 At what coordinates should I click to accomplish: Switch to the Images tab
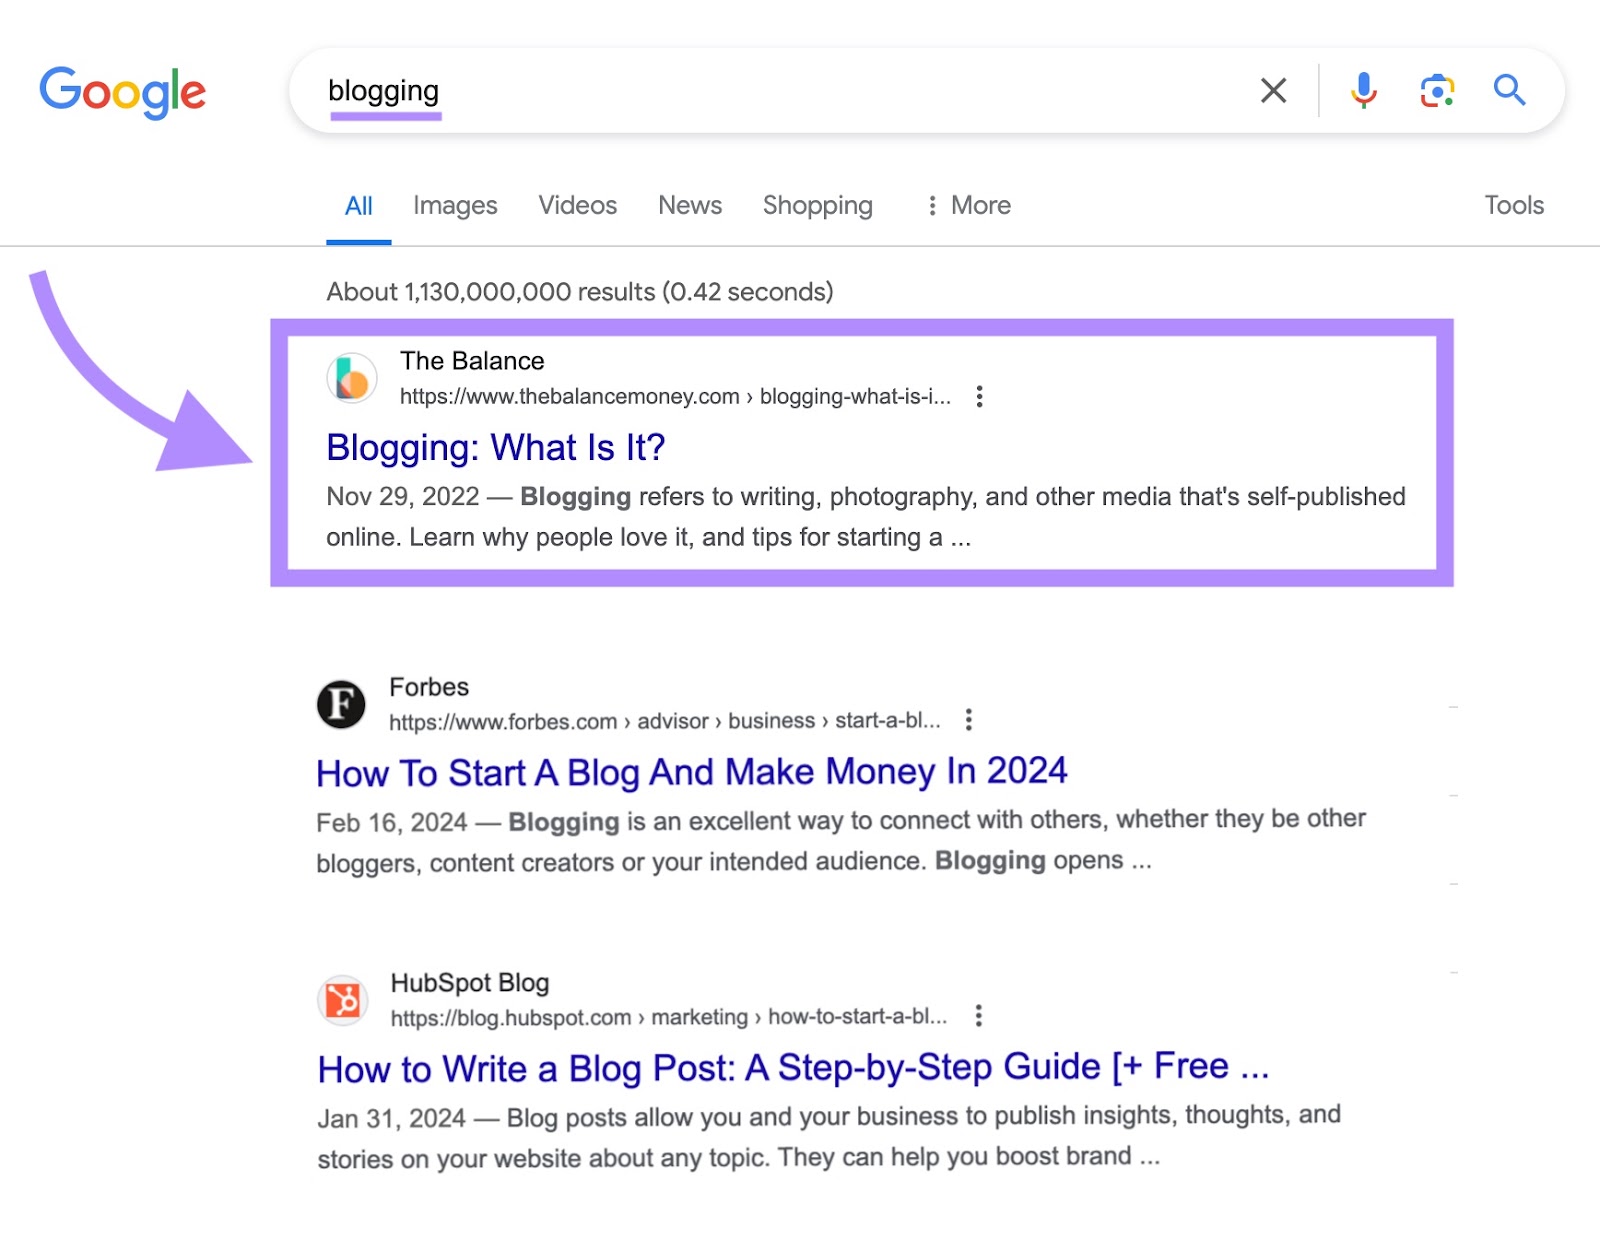point(455,205)
